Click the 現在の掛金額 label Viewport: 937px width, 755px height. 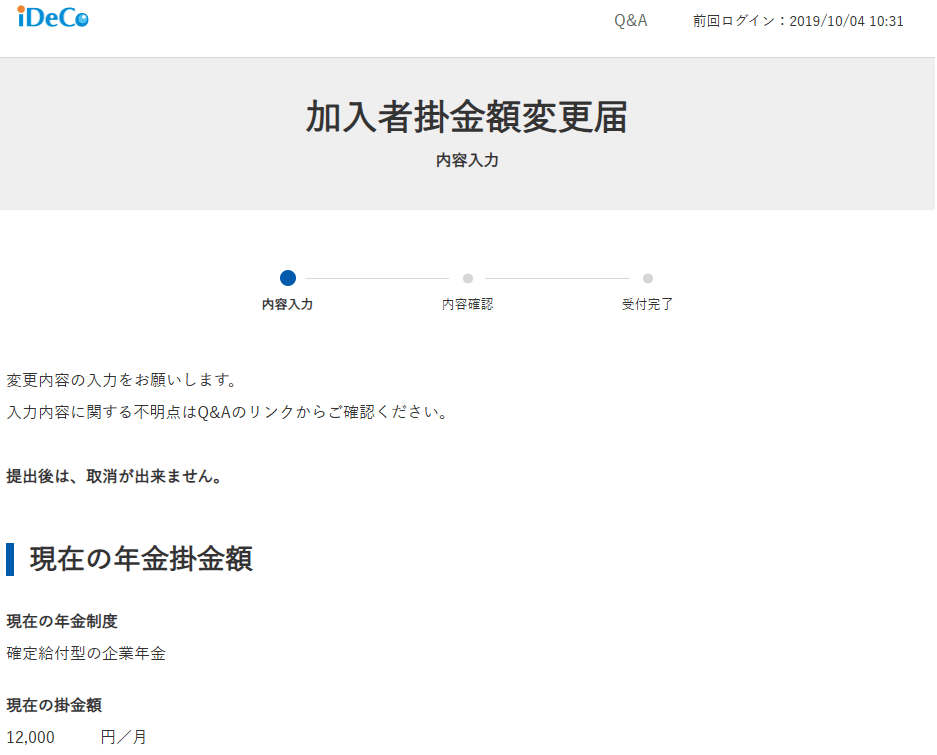click(x=54, y=705)
